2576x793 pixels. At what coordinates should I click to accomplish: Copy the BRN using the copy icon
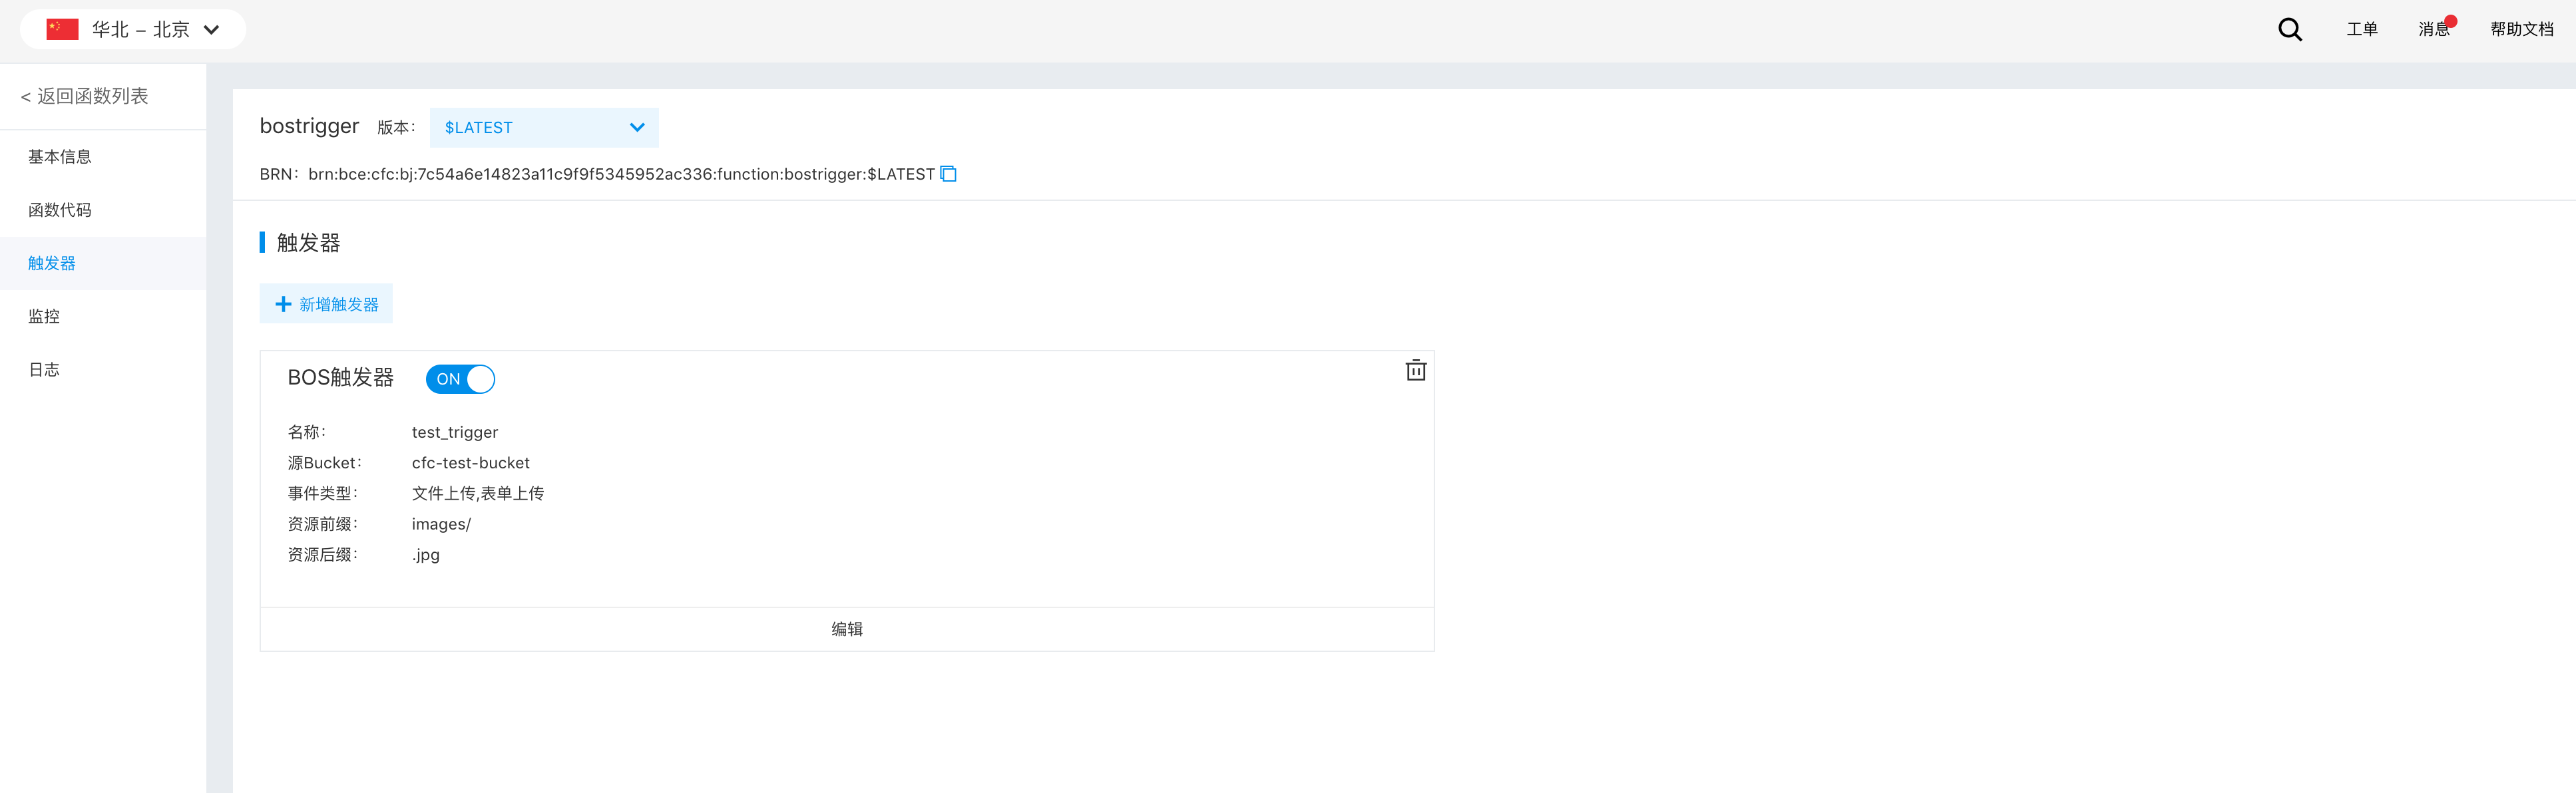pos(949,174)
